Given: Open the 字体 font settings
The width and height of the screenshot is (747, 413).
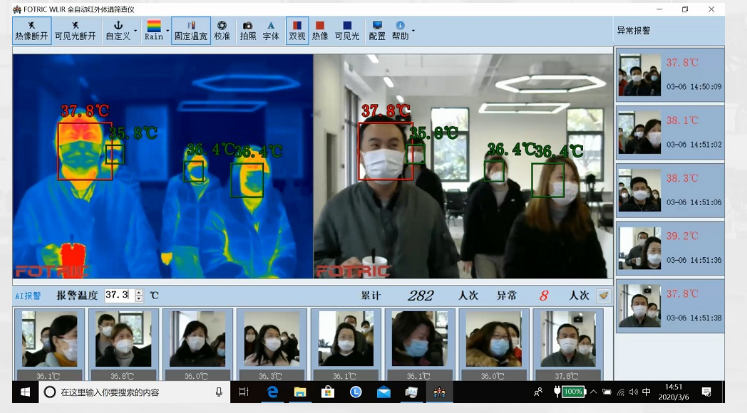Looking at the screenshot, I should pyautogui.click(x=271, y=29).
